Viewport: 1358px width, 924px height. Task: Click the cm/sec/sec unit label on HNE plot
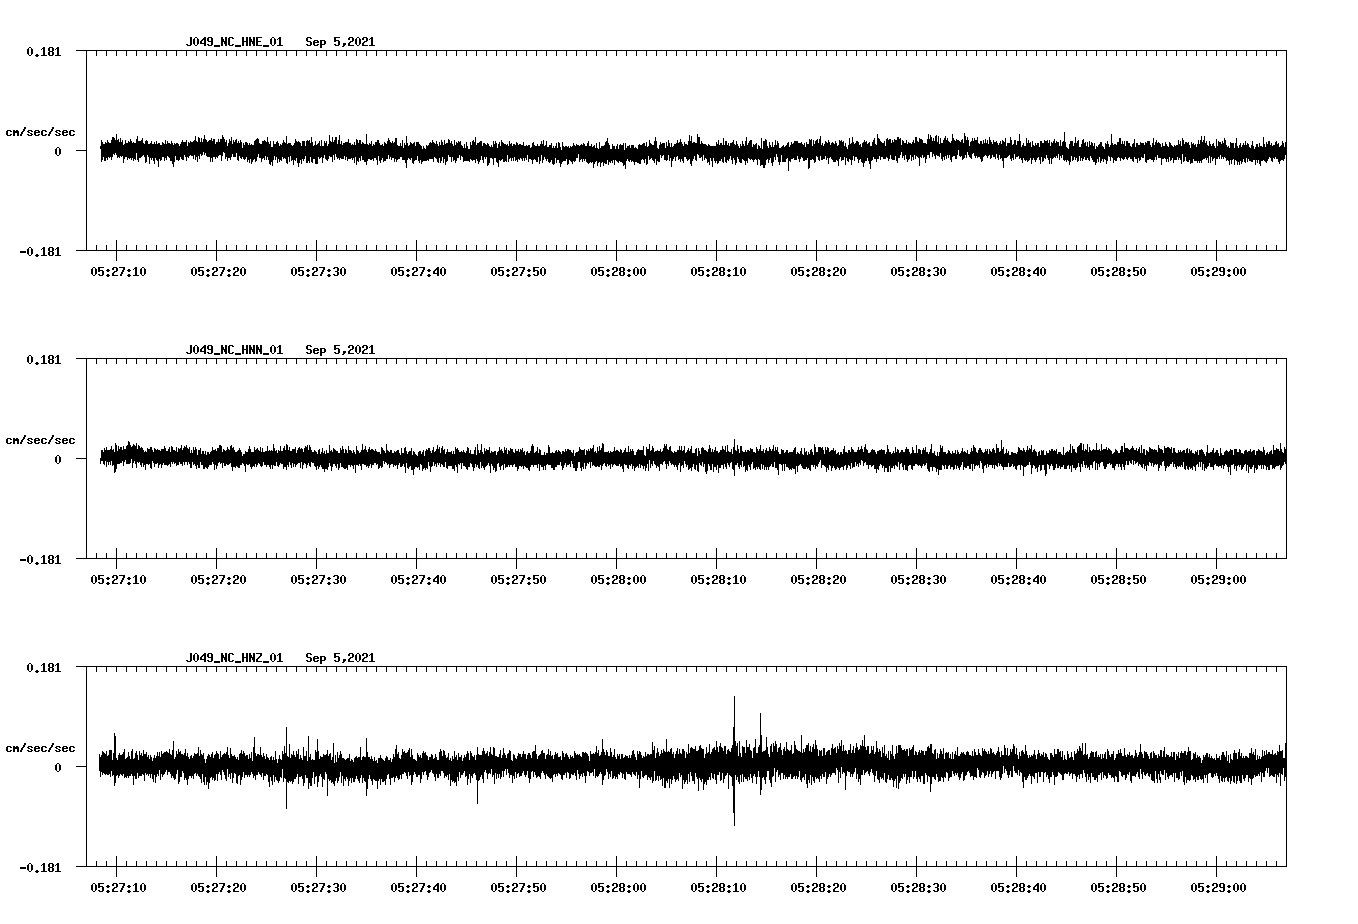[x=40, y=132]
